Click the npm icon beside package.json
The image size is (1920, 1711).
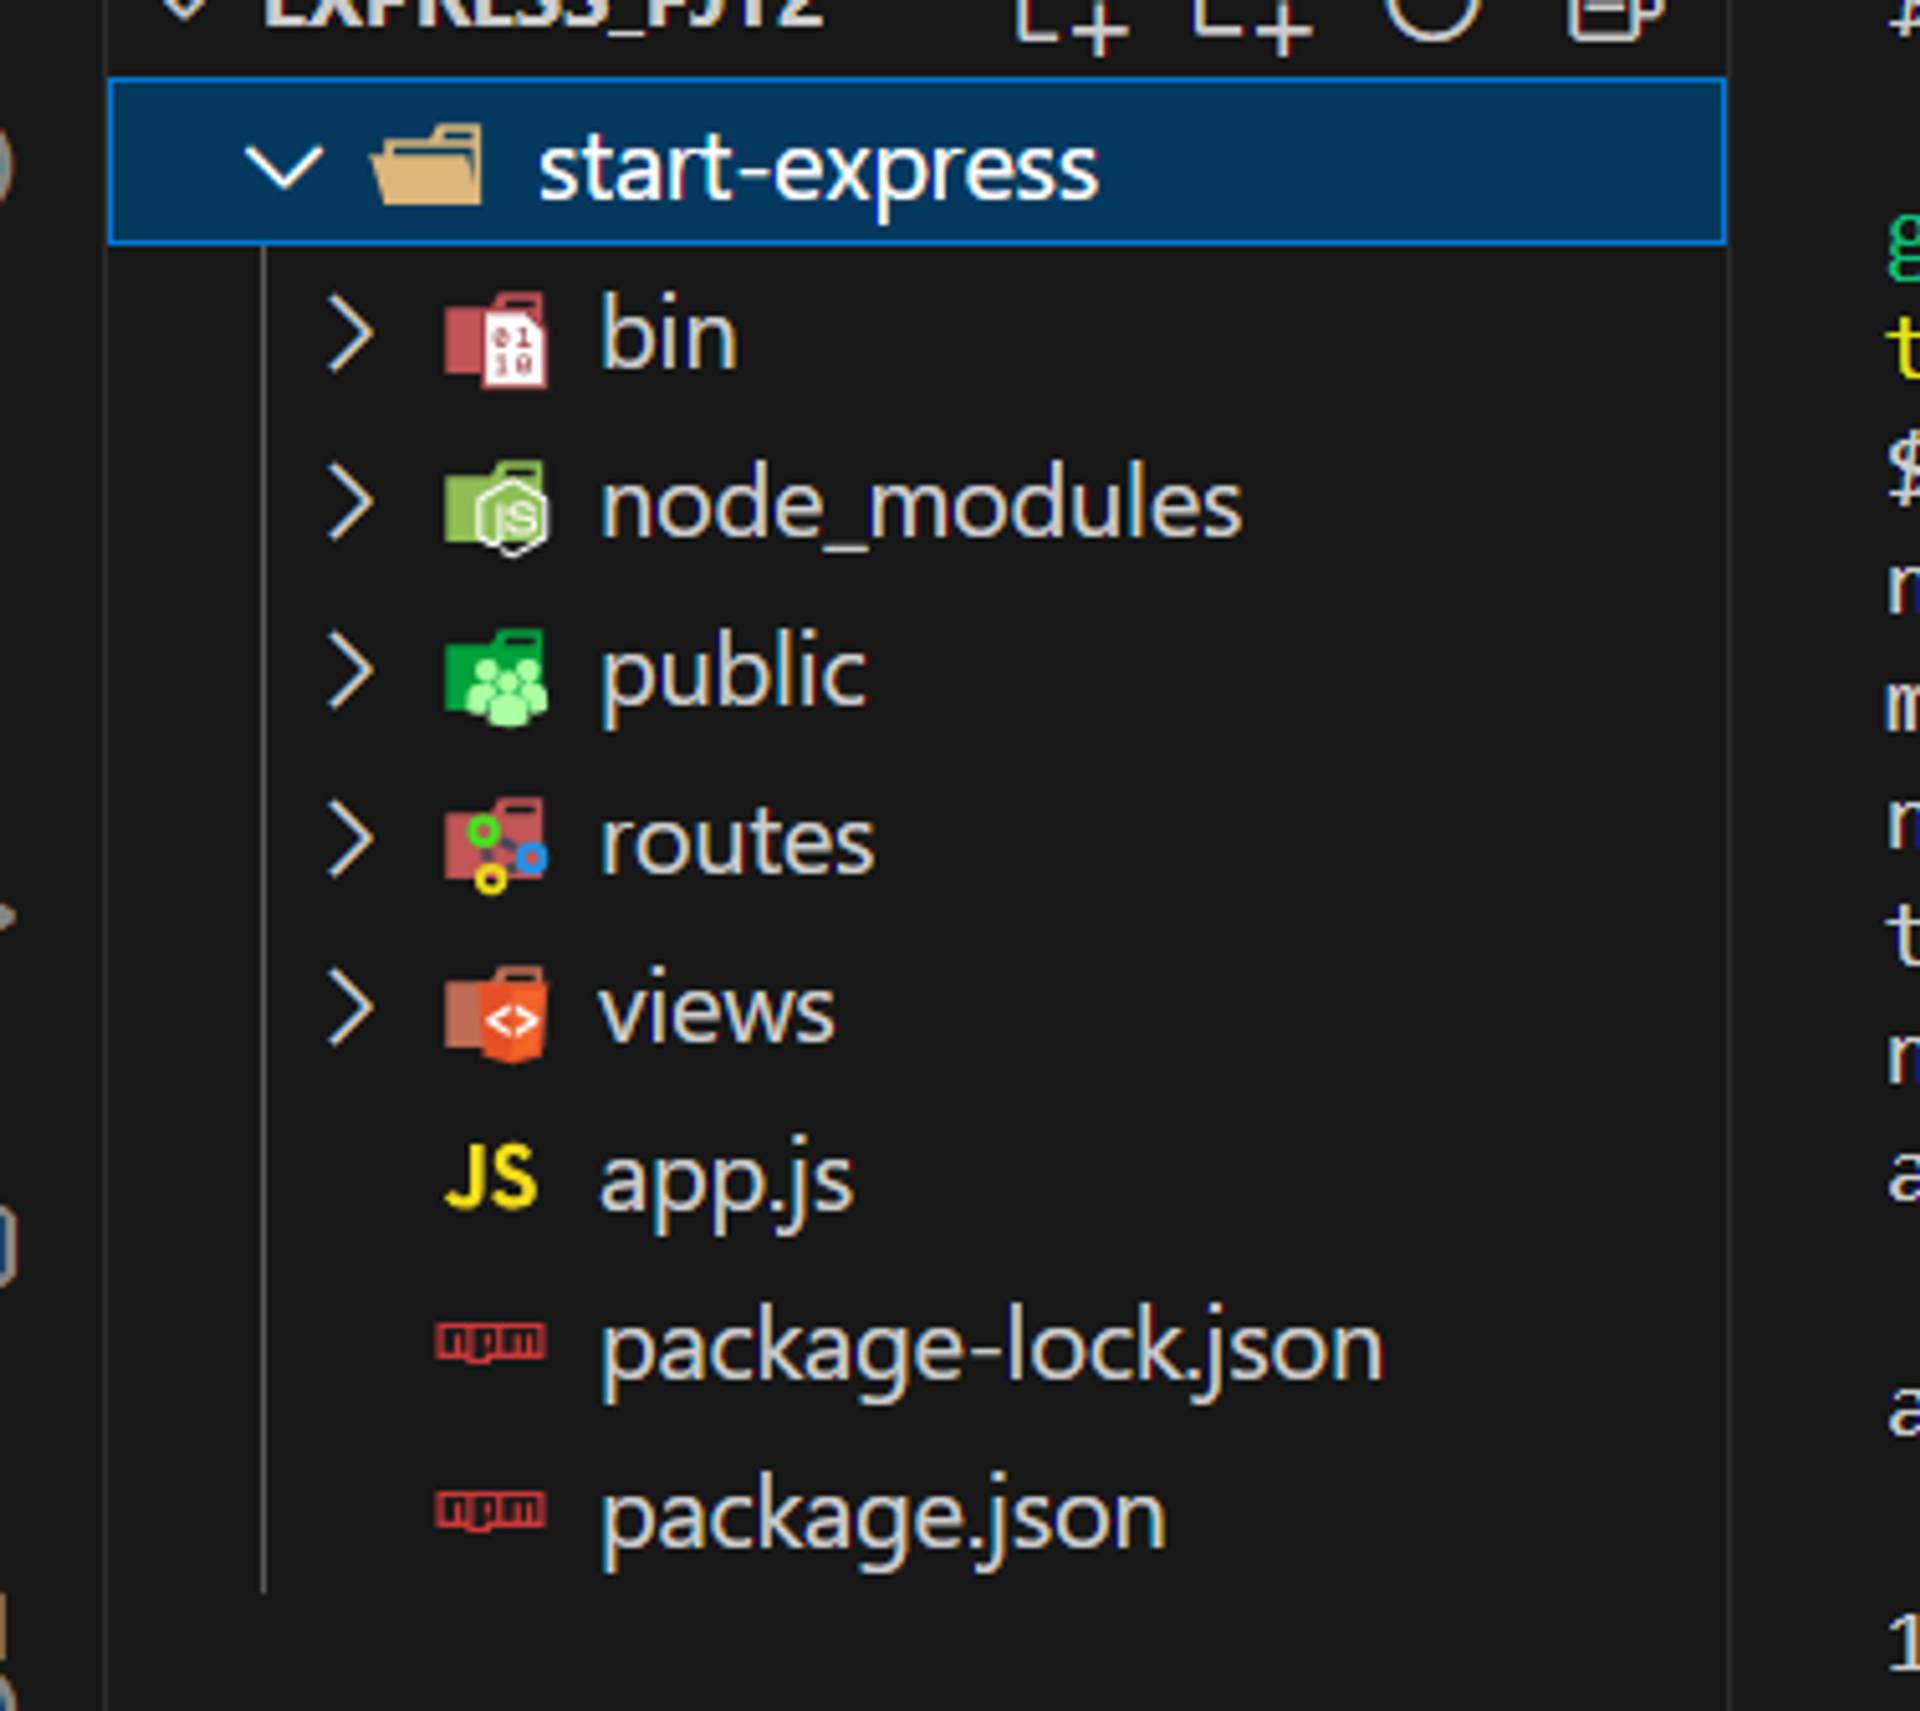(491, 1510)
